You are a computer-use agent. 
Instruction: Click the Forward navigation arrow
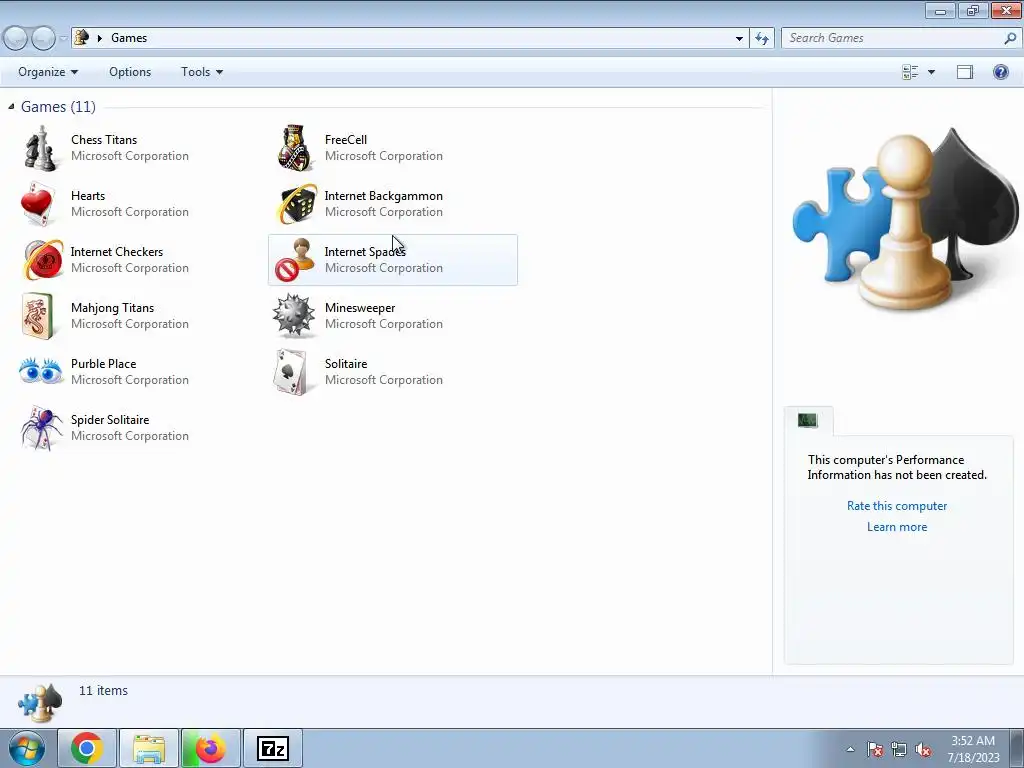(43, 38)
